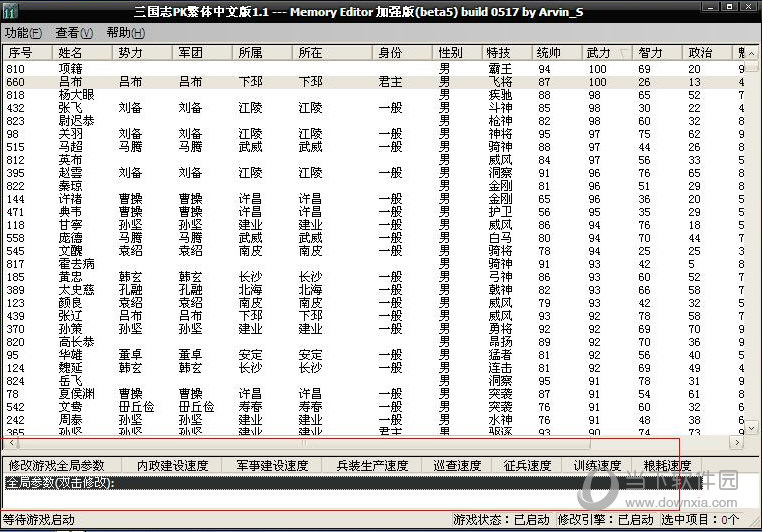This screenshot has height=532, width=762.
Task: Select row 张飞
Action: click(x=374, y=108)
